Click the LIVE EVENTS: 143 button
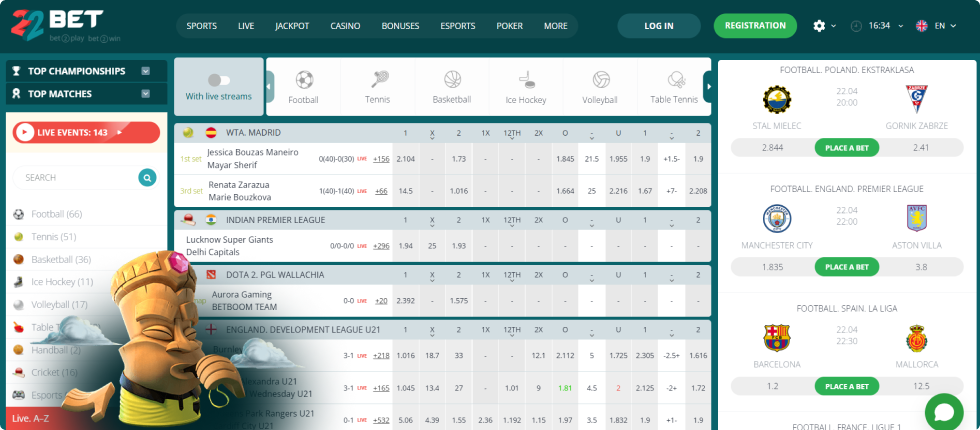Image resolution: width=980 pixels, height=430 pixels. [86, 132]
